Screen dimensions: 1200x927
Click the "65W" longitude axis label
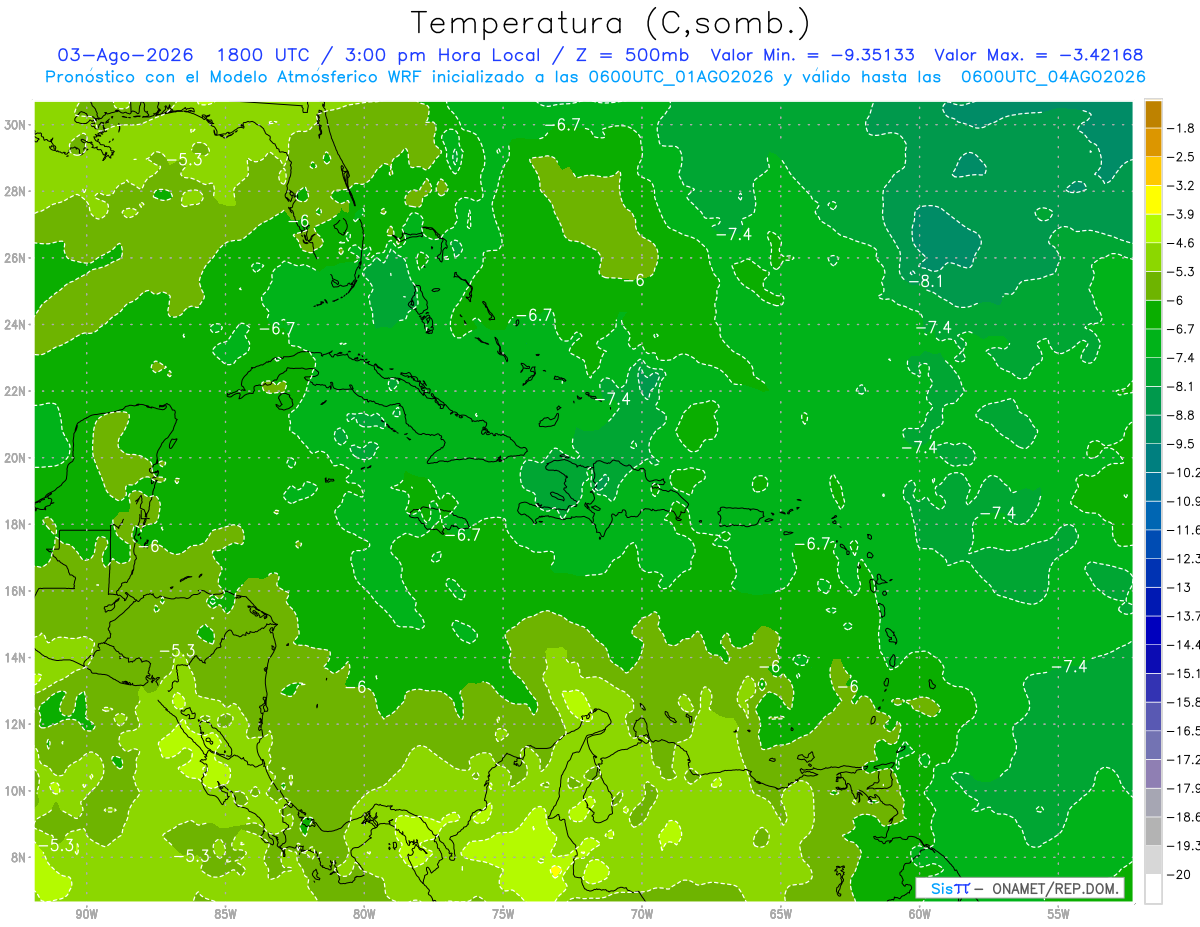781,915
